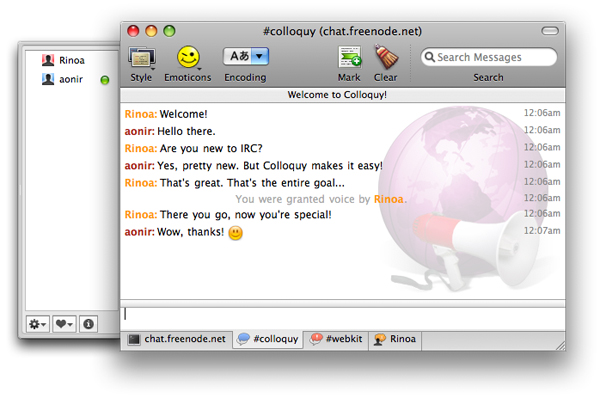
Task: Click the 12:07am timestamp
Action: click(x=542, y=231)
